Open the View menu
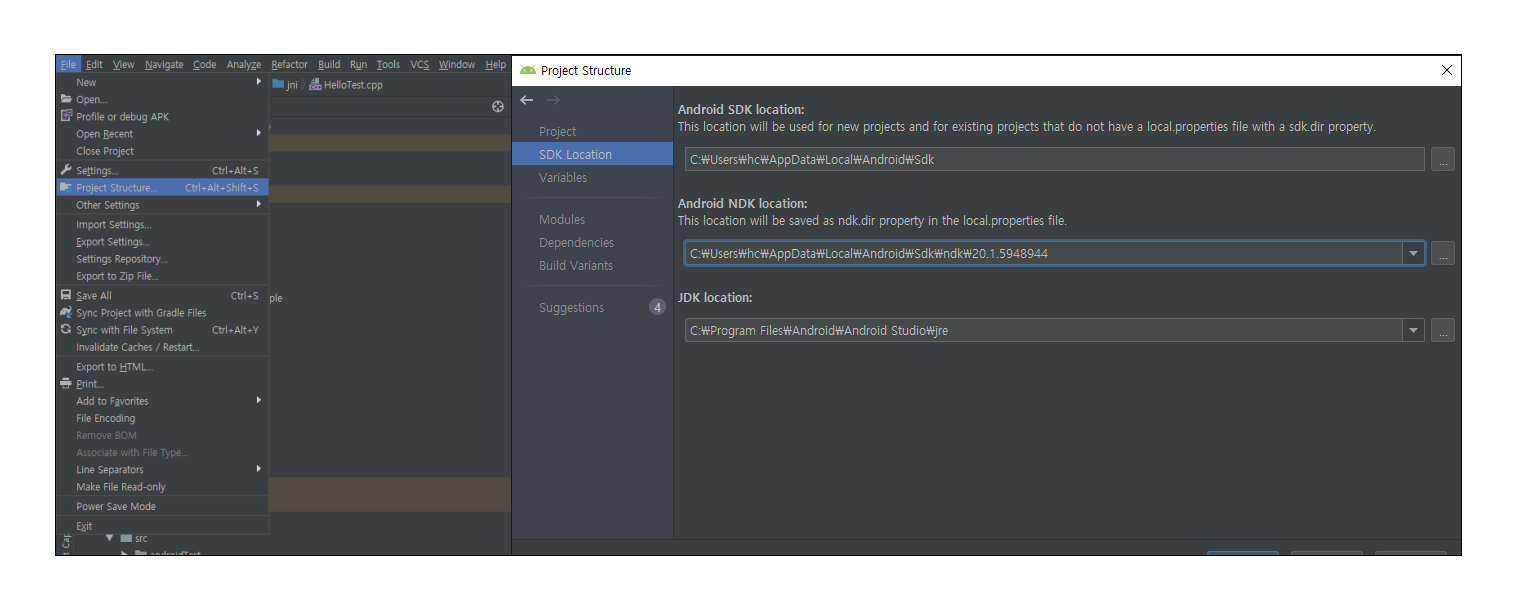1517x612 pixels. point(123,65)
